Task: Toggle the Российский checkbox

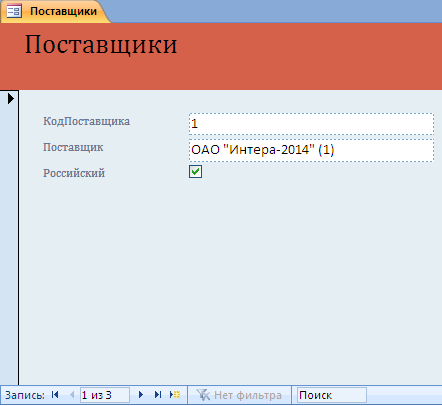Action: click(195, 172)
